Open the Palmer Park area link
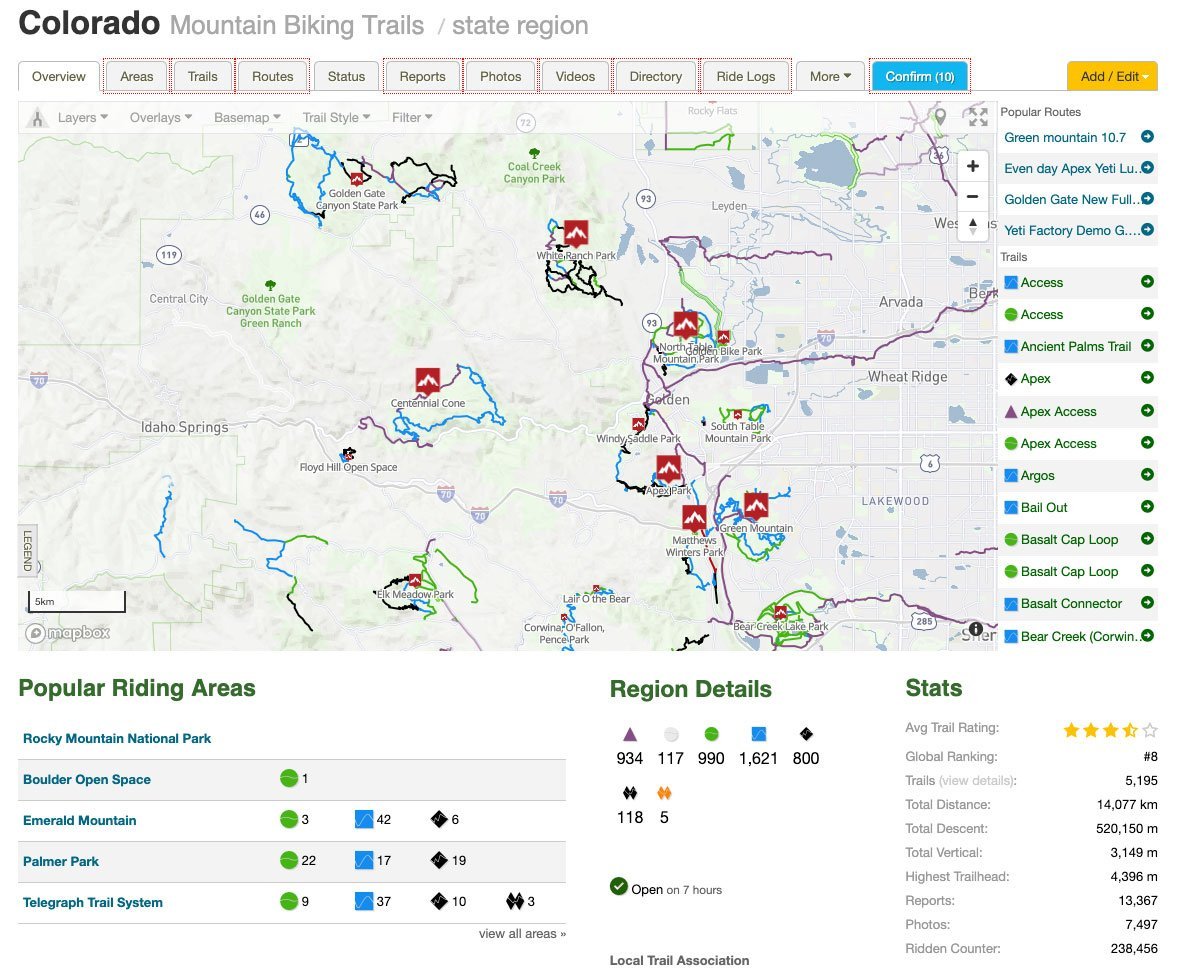1187x975 pixels. (61, 861)
